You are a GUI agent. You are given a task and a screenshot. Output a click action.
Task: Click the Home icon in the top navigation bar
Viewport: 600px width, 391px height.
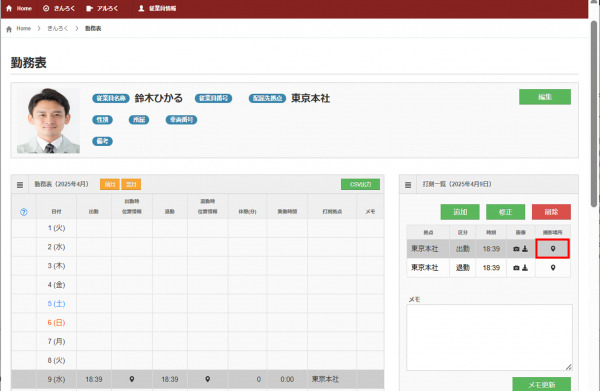[9, 8]
